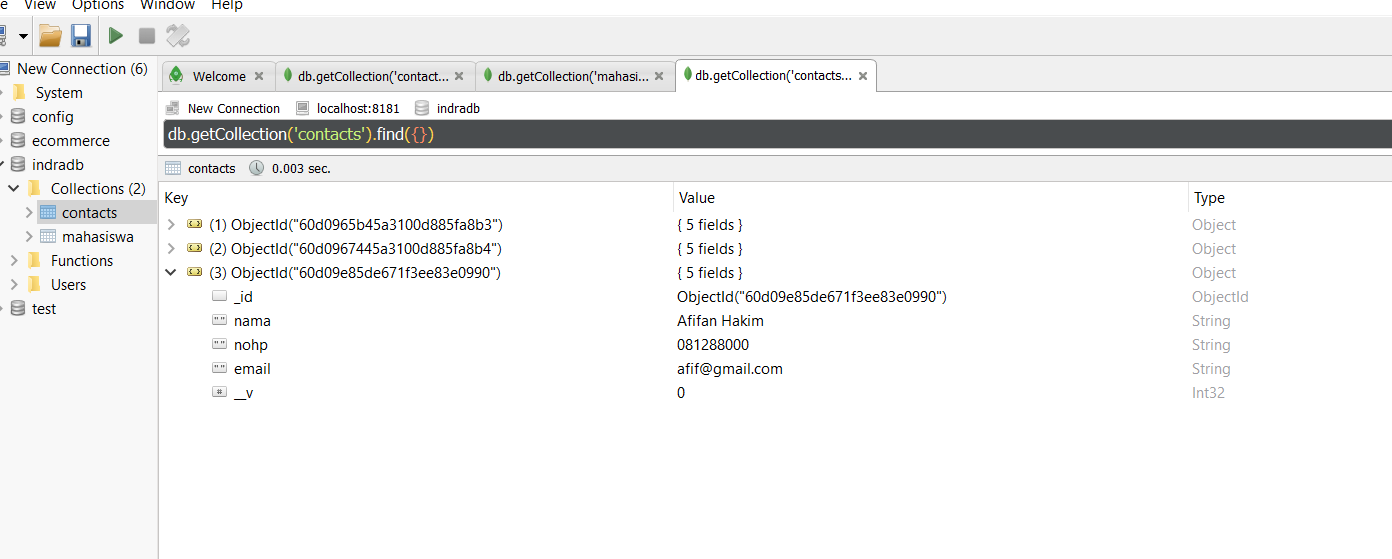Open the View menu
This screenshot has width=1392, height=559.
click(x=40, y=5)
